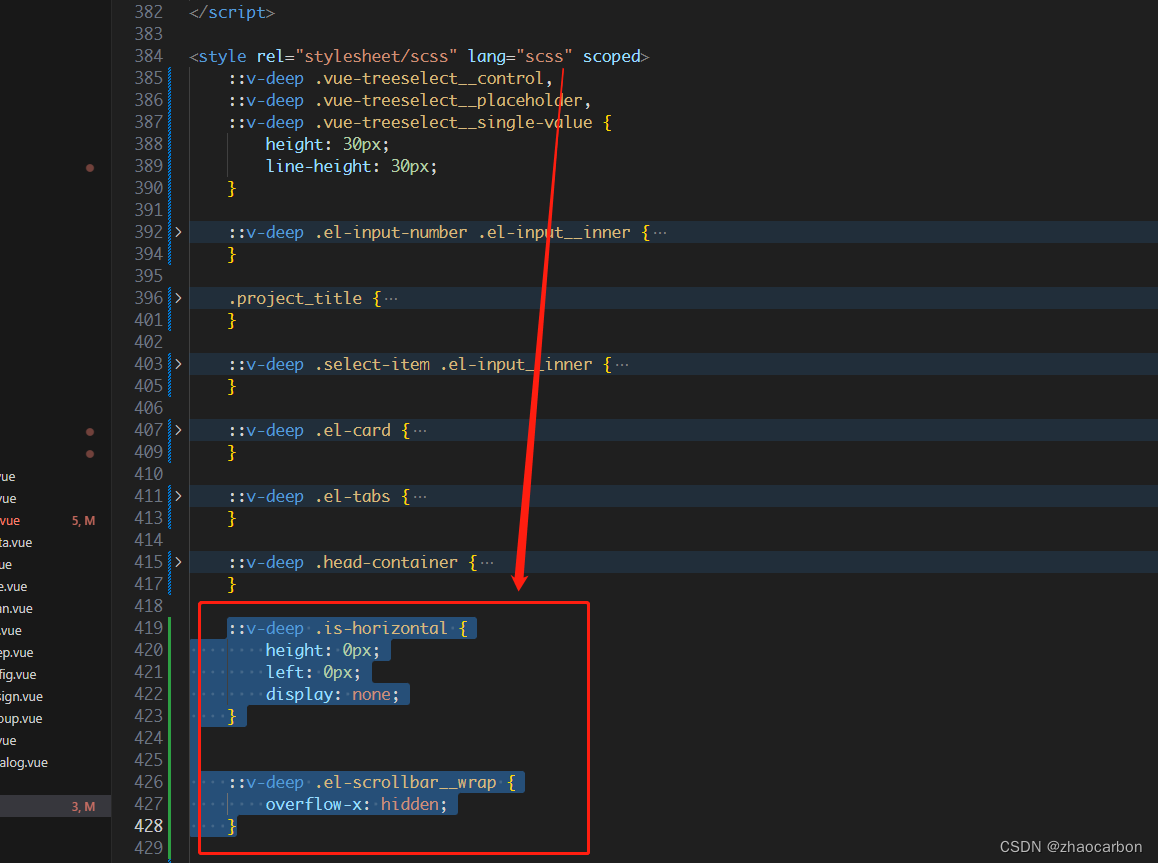Expand the folded .select-item rule at line 403
This screenshot has height=863, width=1158.
pos(178,364)
